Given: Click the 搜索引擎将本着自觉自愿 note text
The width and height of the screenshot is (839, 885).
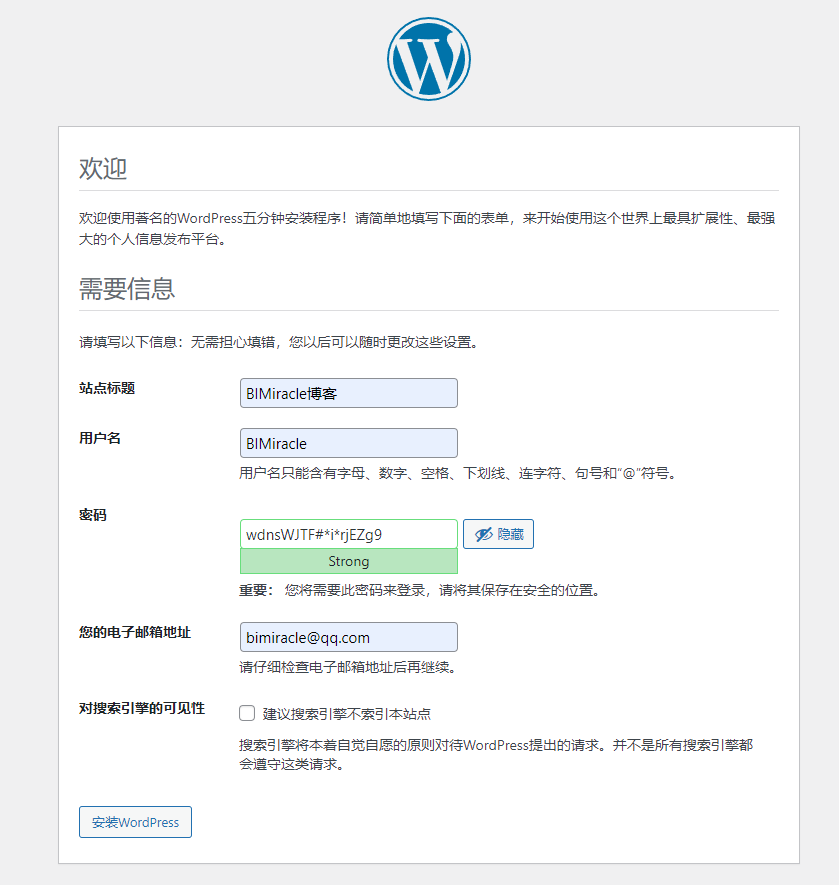Looking at the screenshot, I should (496, 755).
